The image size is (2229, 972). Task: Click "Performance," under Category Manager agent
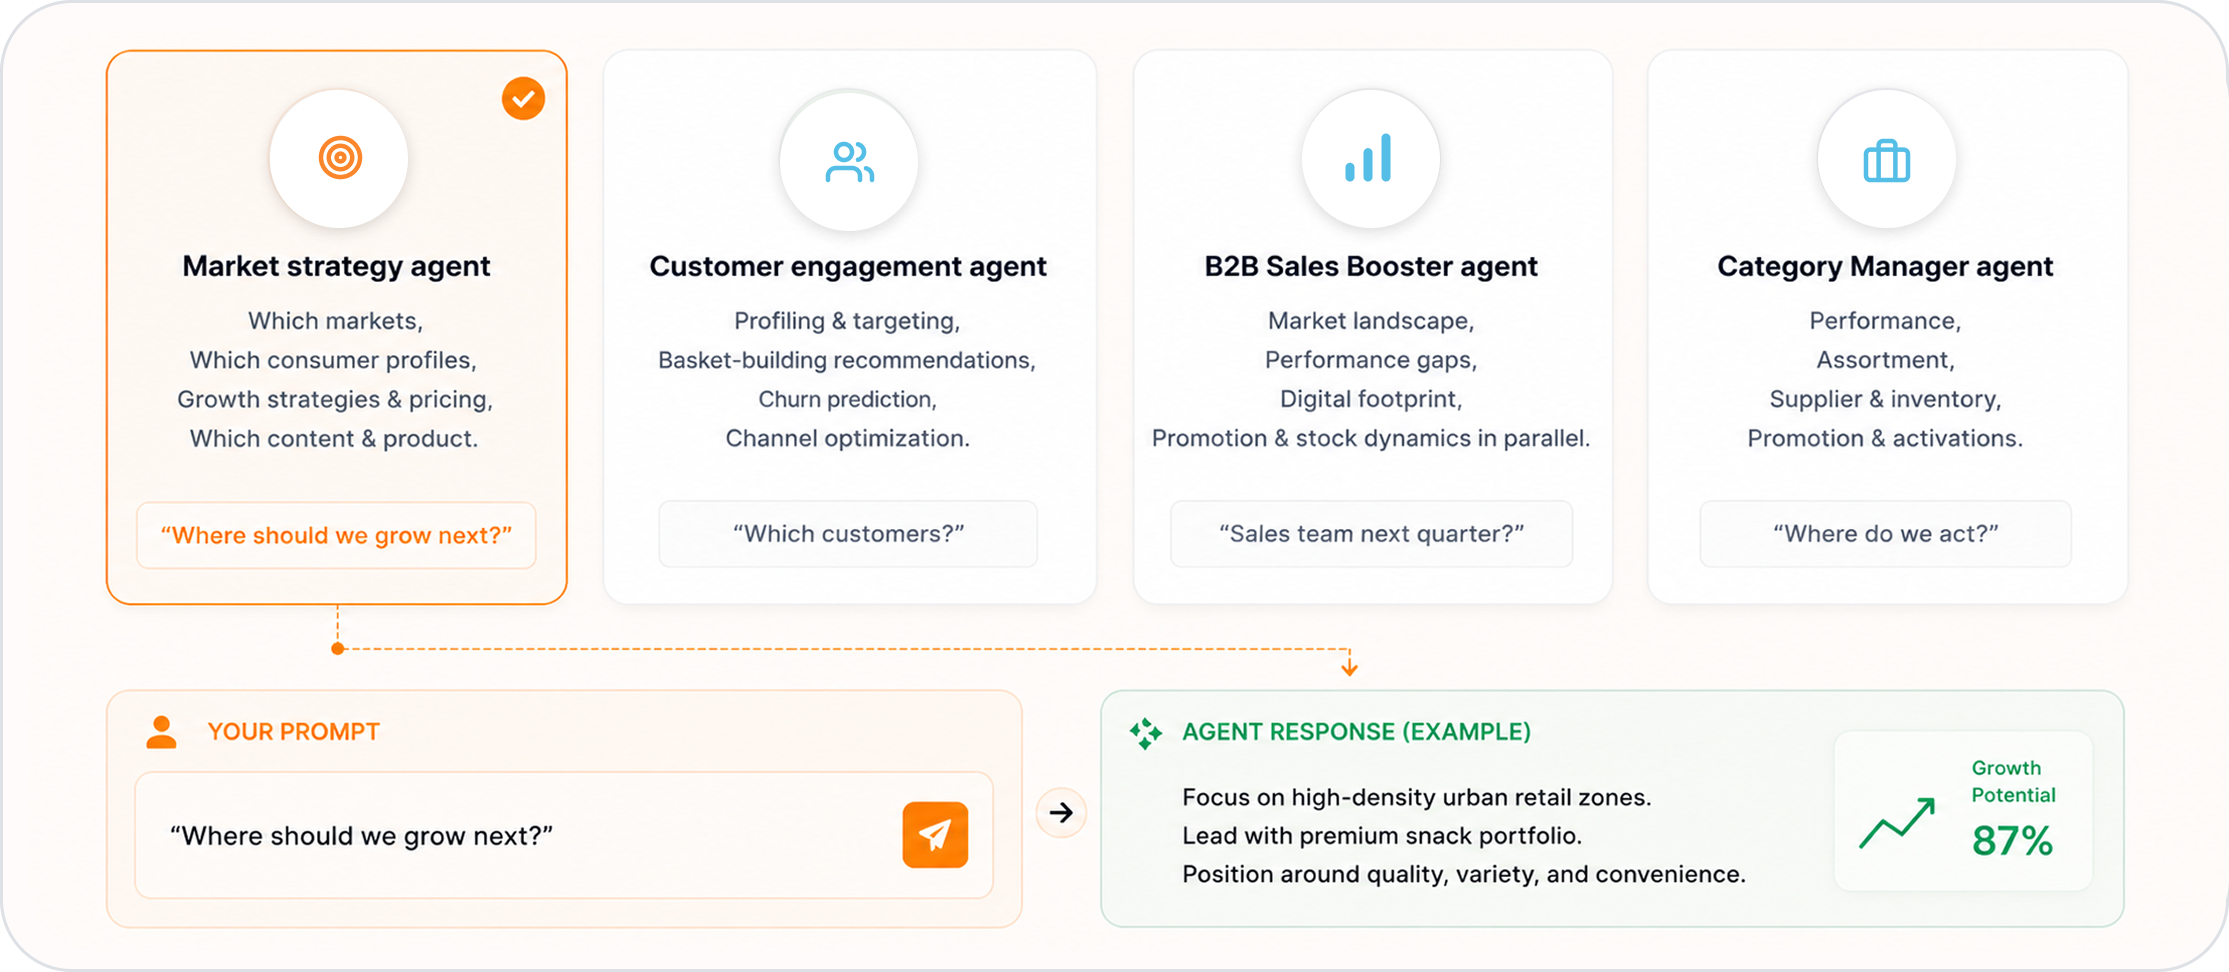click(1885, 321)
